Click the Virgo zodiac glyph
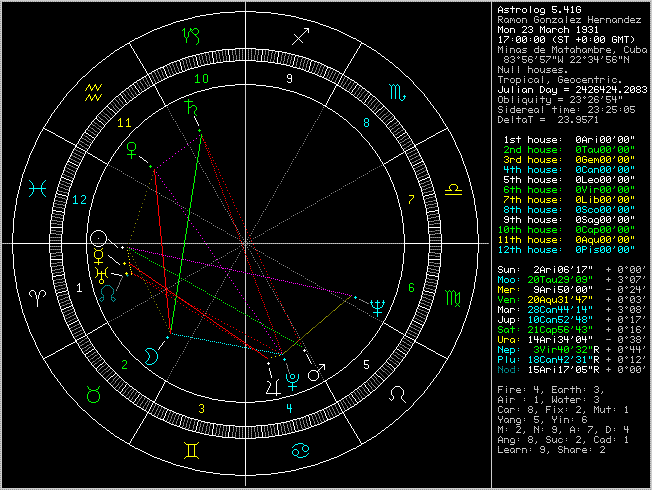Screen dimensions: 652x490 coord(453,298)
